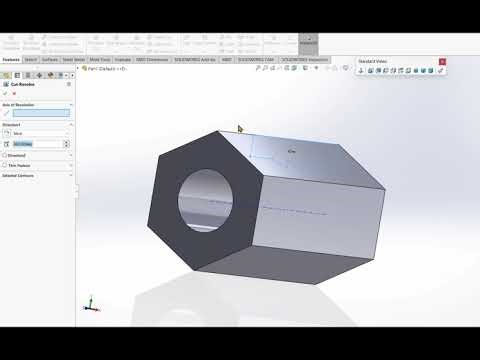Open ConfigurationManager tab icon
480x360 pixels.
point(28,75)
